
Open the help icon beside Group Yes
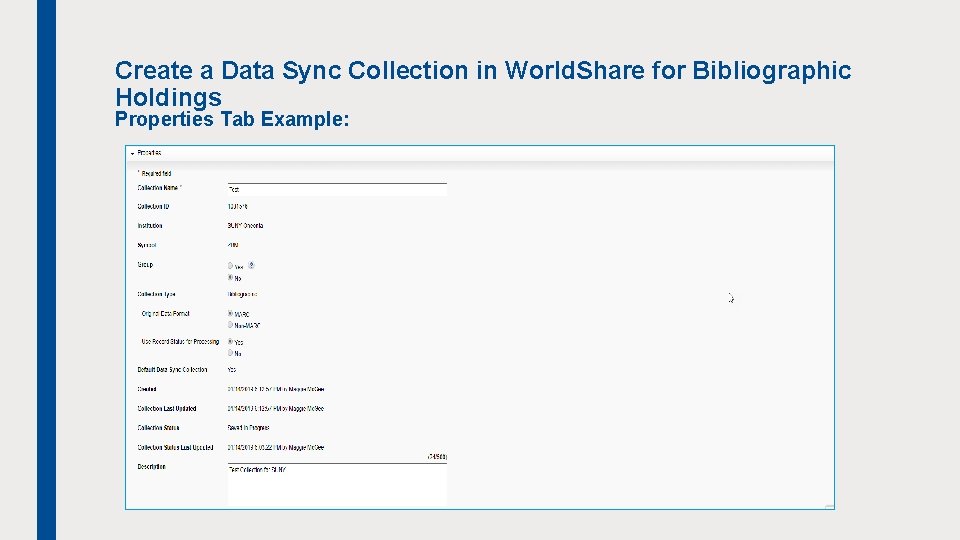[x=251, y=266]
